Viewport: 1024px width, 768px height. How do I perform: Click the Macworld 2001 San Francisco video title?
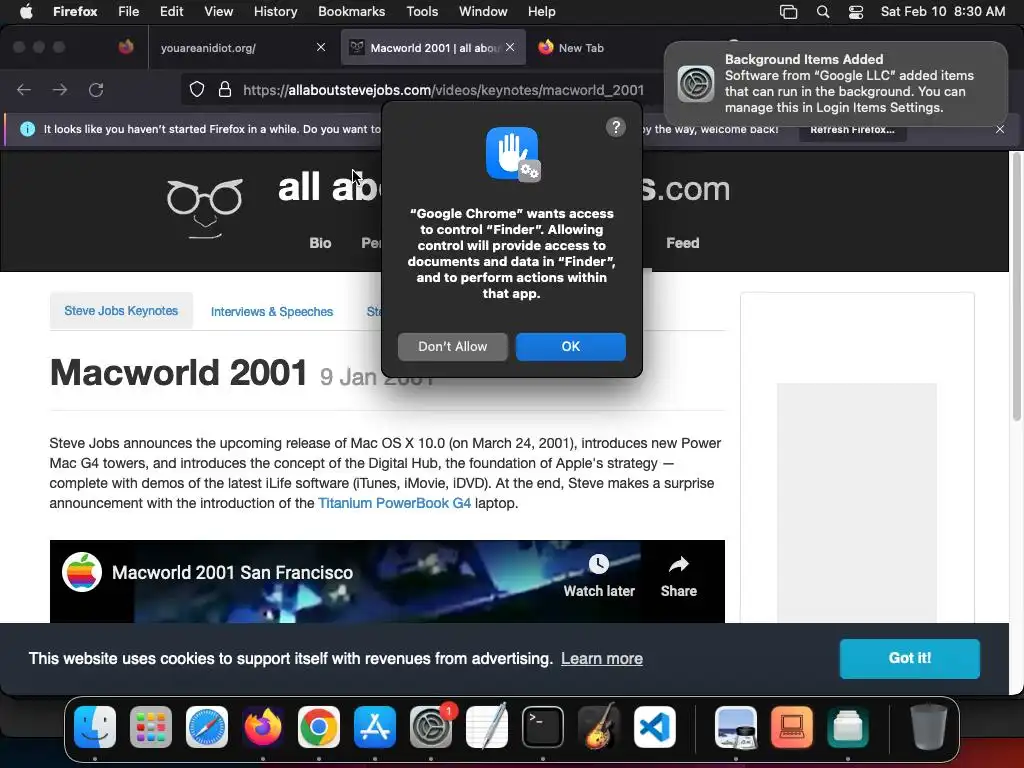tap(232, 573)
